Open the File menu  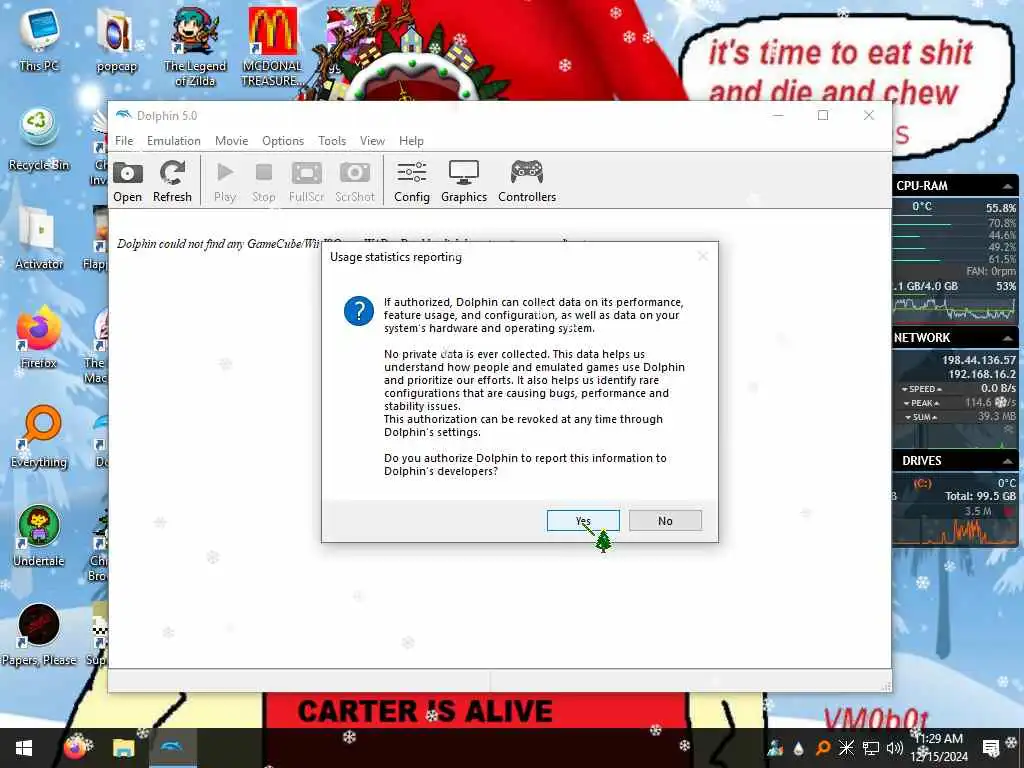pos(124,140)
